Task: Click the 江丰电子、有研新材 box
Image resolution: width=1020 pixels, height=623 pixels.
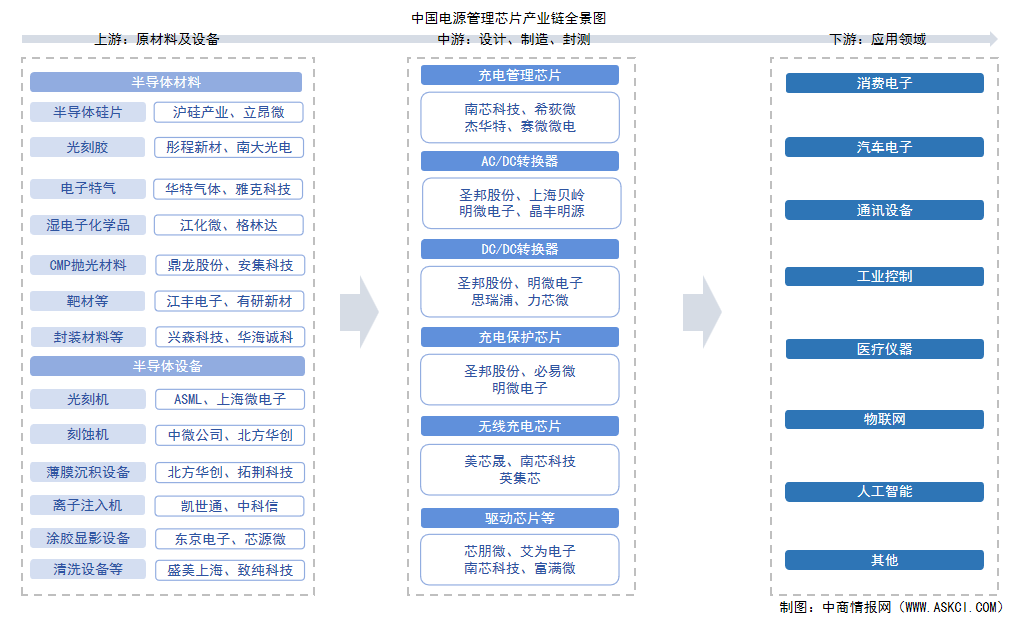Action: [230, 301]
